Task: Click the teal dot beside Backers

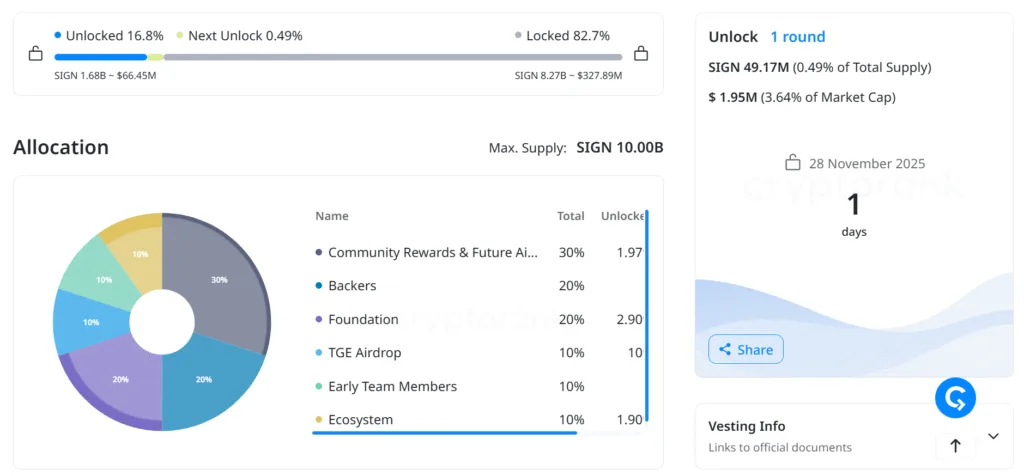Action: [319, 285]
